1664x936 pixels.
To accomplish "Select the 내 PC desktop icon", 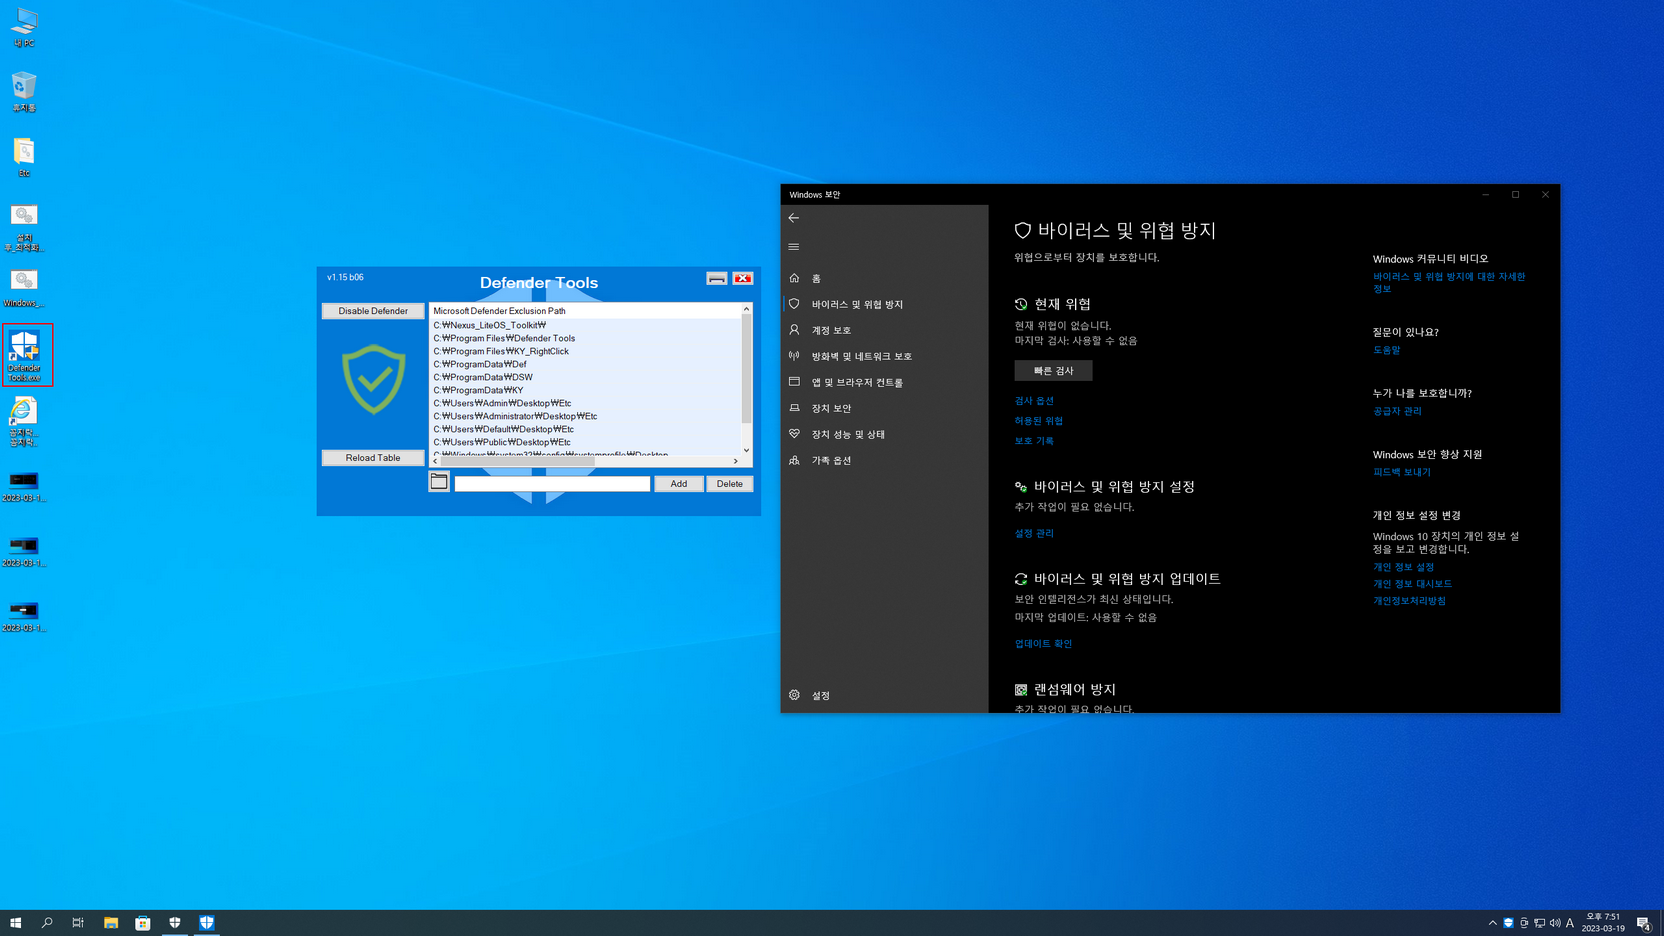I will click(24, 27).
